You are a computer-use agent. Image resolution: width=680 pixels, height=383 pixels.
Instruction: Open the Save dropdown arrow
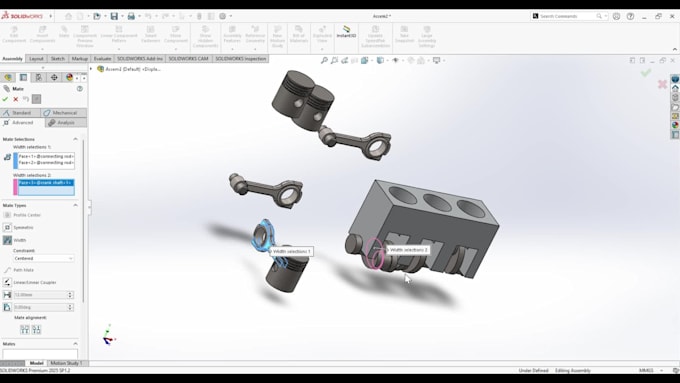click(x=122, y=16)
